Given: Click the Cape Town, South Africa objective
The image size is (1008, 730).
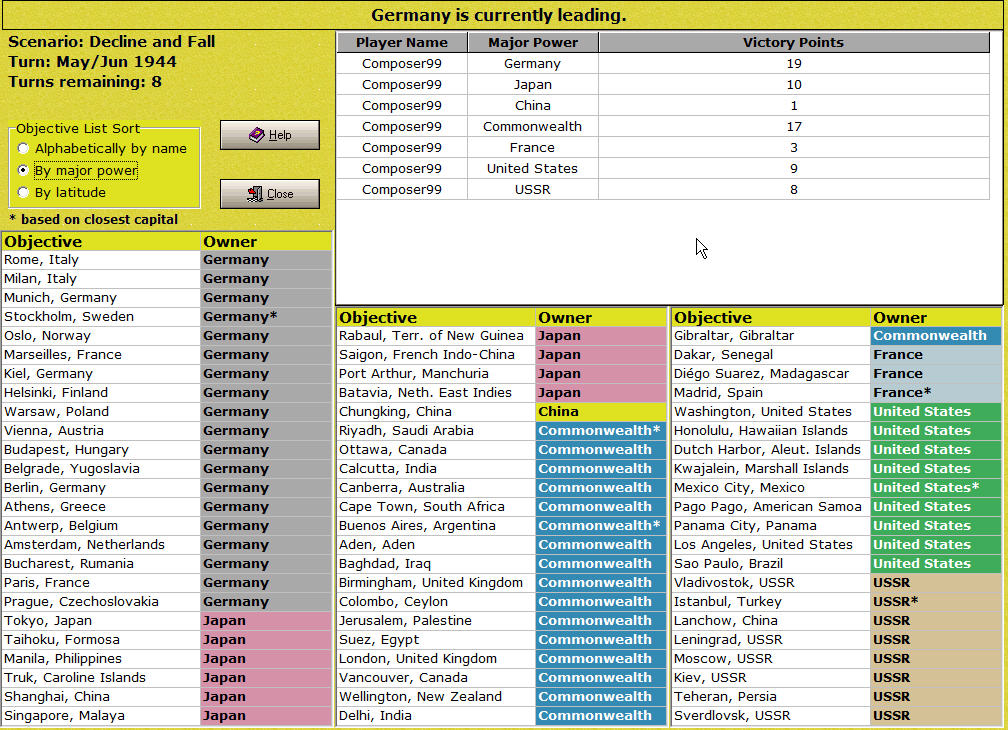Looking at the screenshot, I should pyautogui.click(x=436, y=507).
